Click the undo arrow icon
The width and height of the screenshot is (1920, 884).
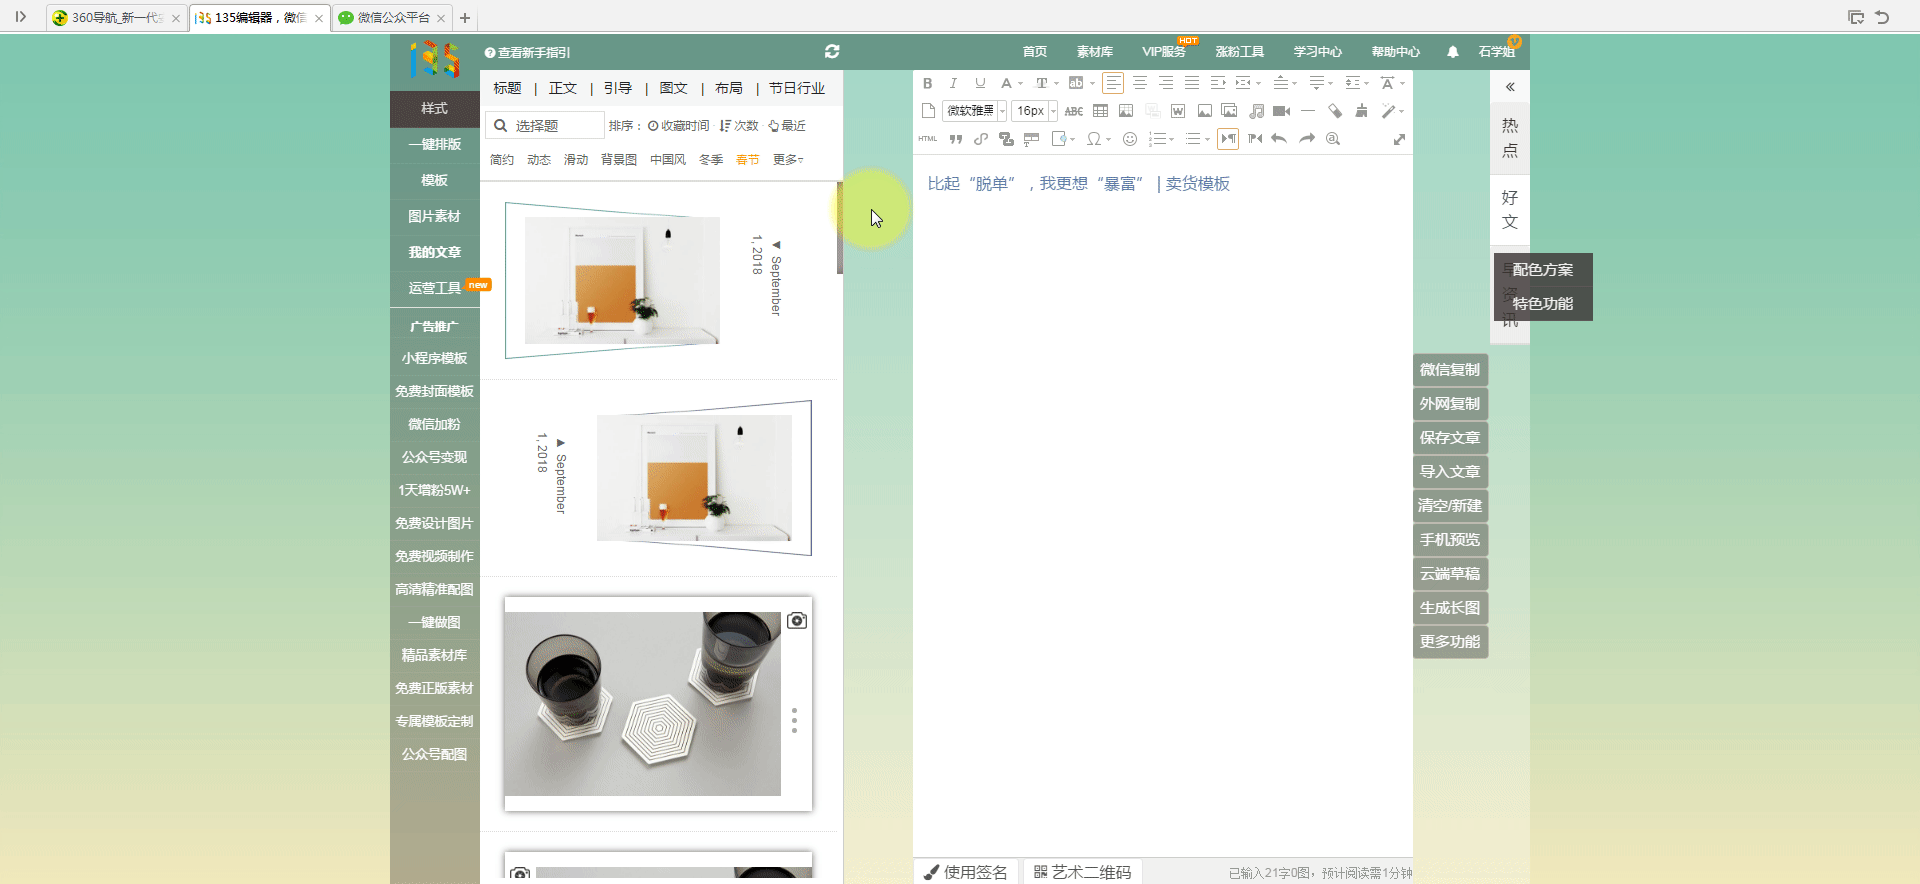click(x=1279, y=139)
